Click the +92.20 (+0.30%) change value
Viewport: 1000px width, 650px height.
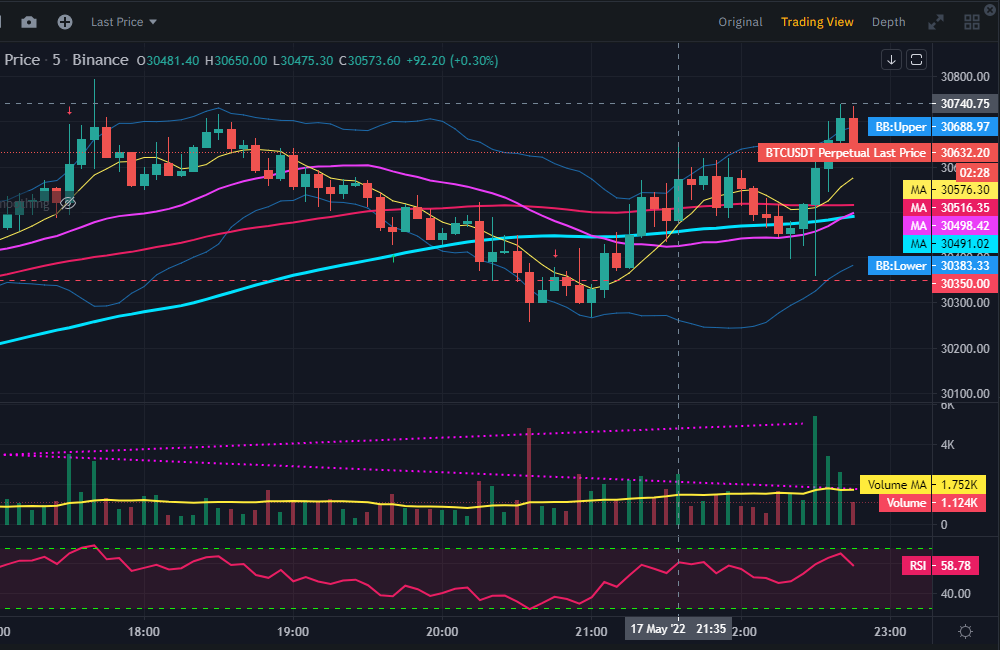452,61
